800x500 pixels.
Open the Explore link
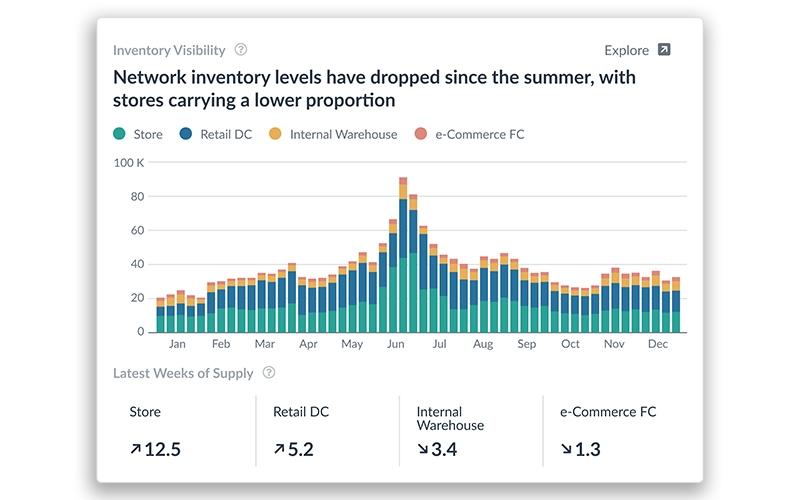coord(627,50)
